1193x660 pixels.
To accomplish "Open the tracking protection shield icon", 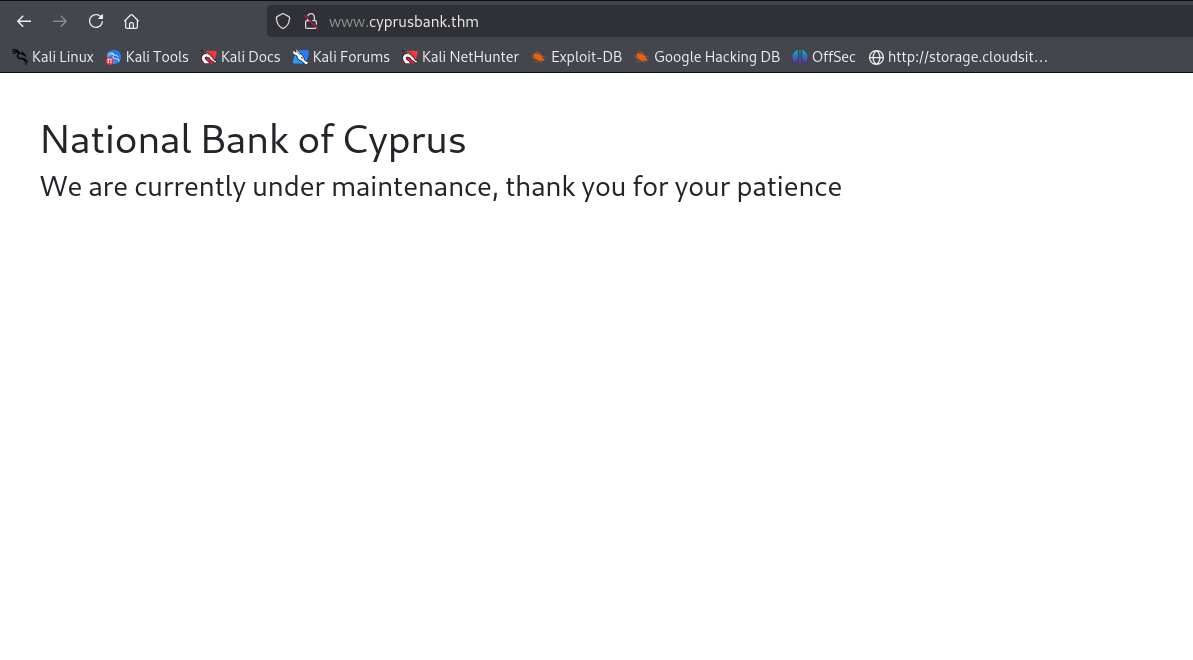I will click(x=283, y=21).
